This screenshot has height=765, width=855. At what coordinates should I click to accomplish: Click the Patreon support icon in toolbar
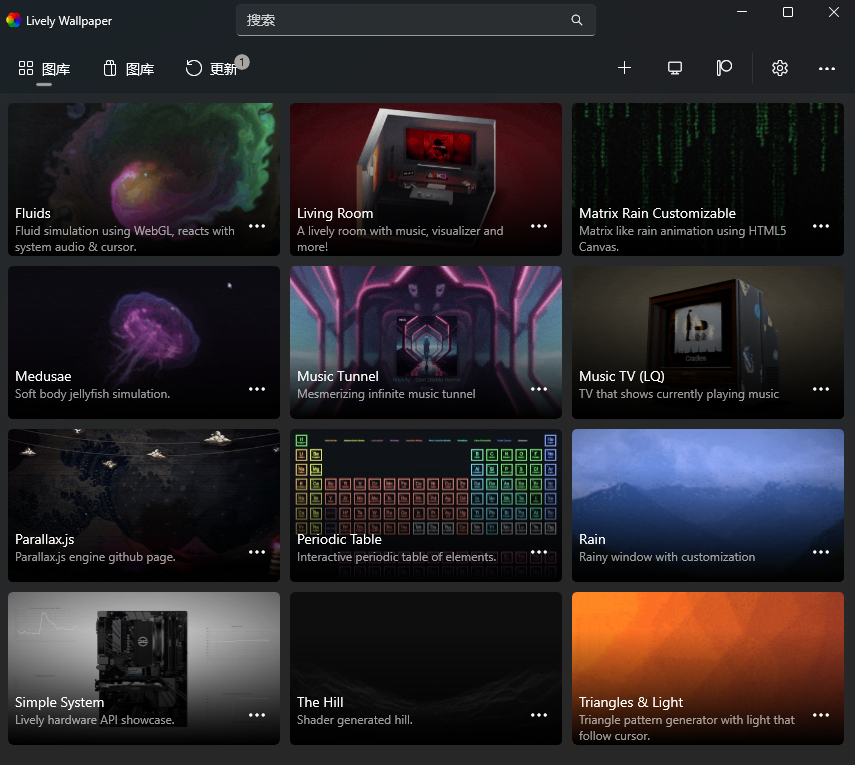[725, 68]
